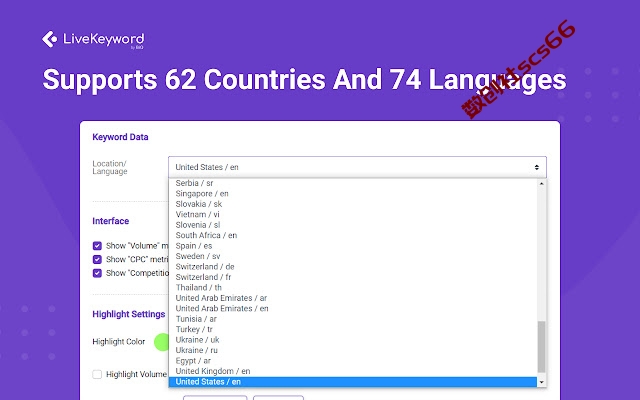Choose Singapore / en from list
The height and width of the screenshot is (400, 640).
tap(353, 193)
